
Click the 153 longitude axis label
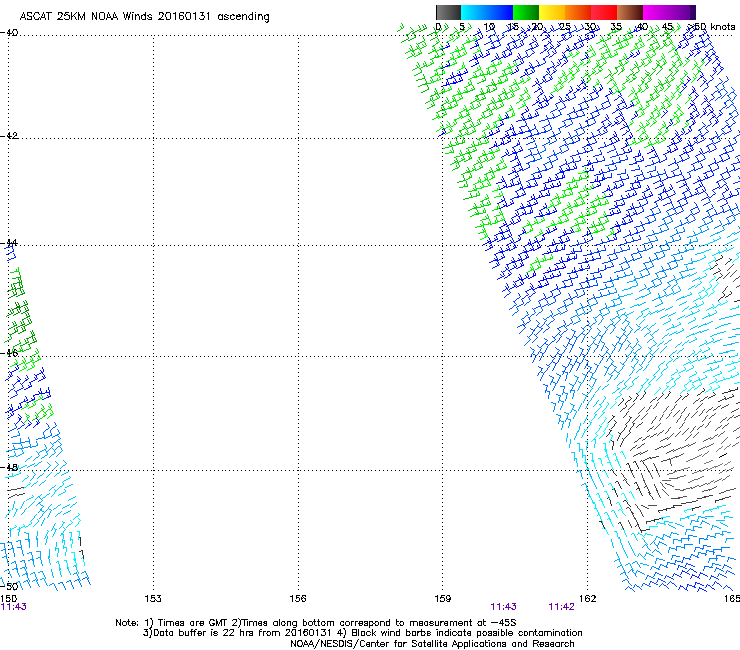point(153,599)
